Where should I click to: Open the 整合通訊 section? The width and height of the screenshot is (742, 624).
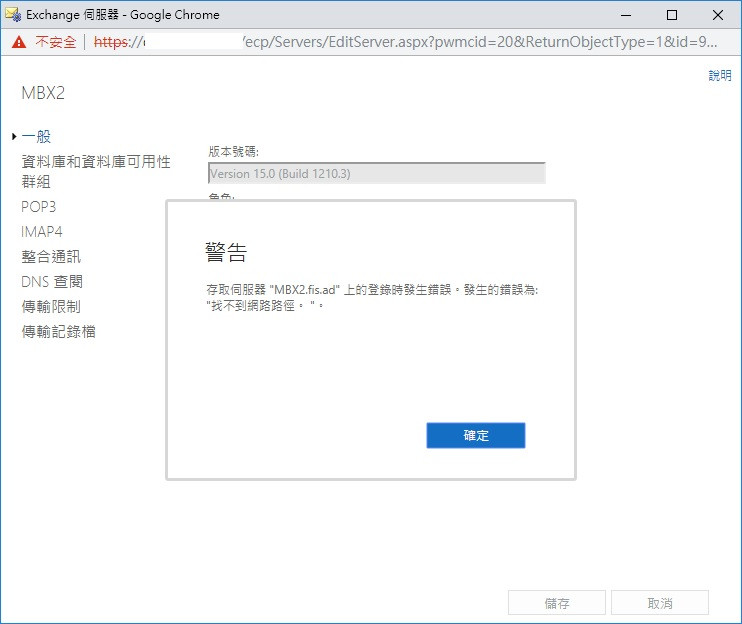(51, 257)
